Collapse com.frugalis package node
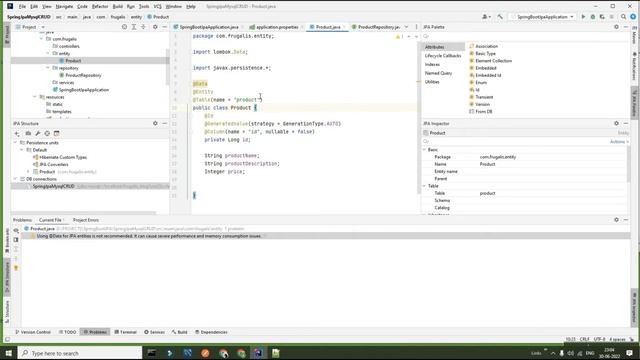 [x=41, y=39]
